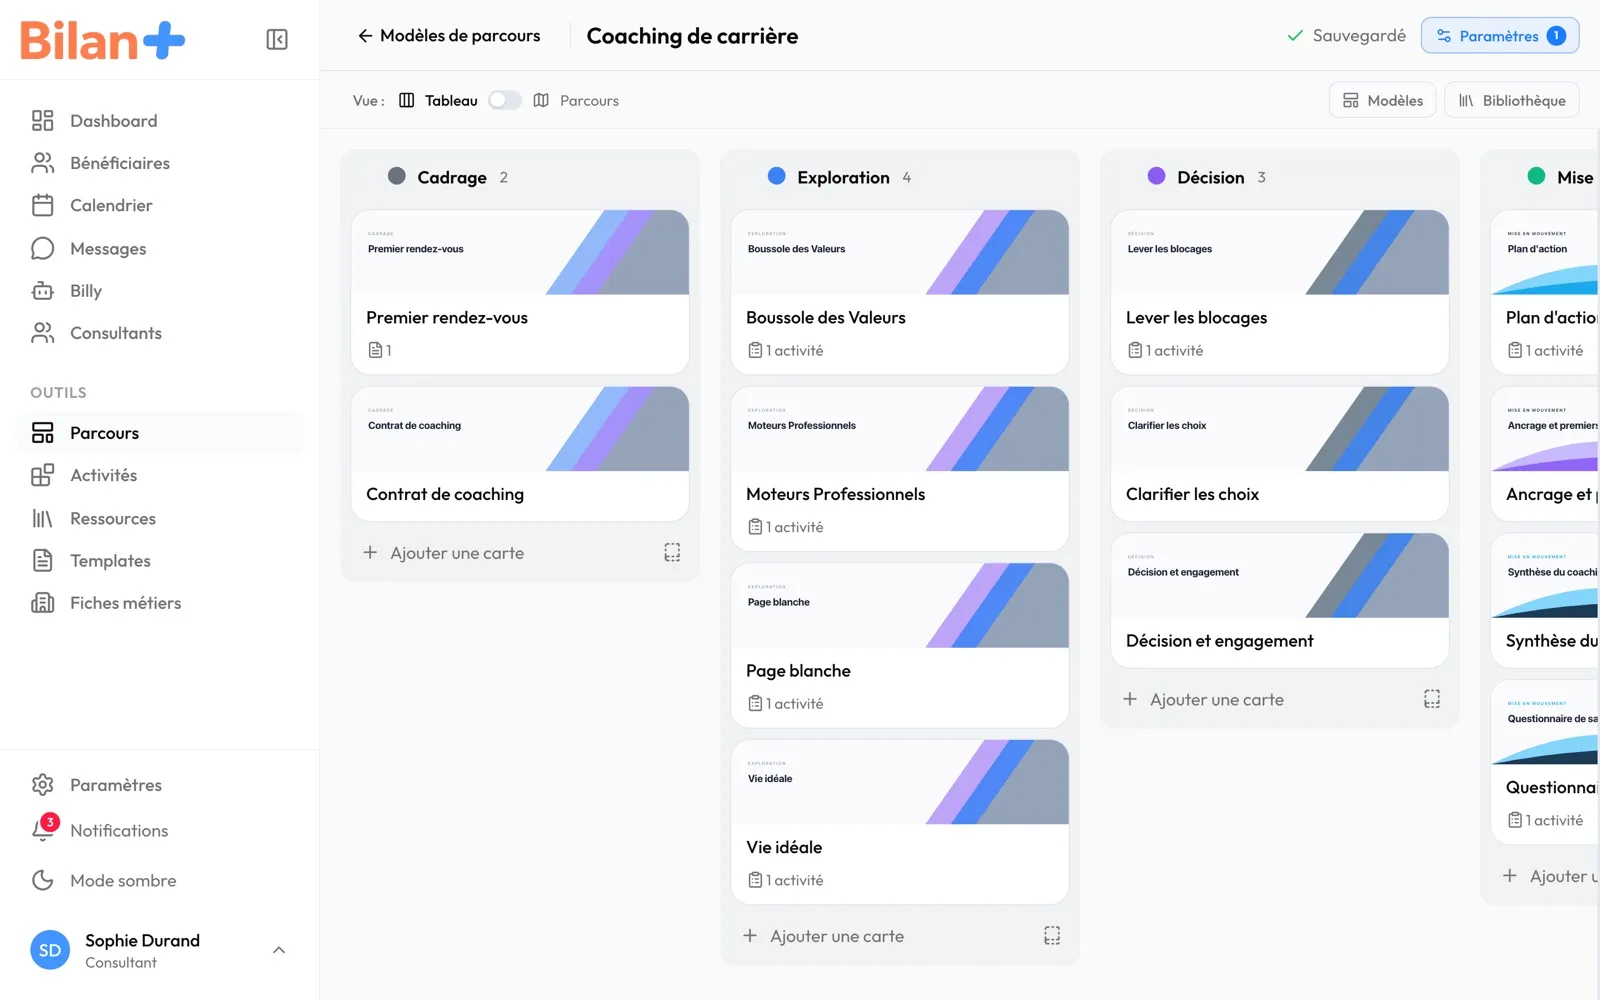
Task: Open Notifications with the bell icon
Action: pyautogui.click(x=42, y=830)
